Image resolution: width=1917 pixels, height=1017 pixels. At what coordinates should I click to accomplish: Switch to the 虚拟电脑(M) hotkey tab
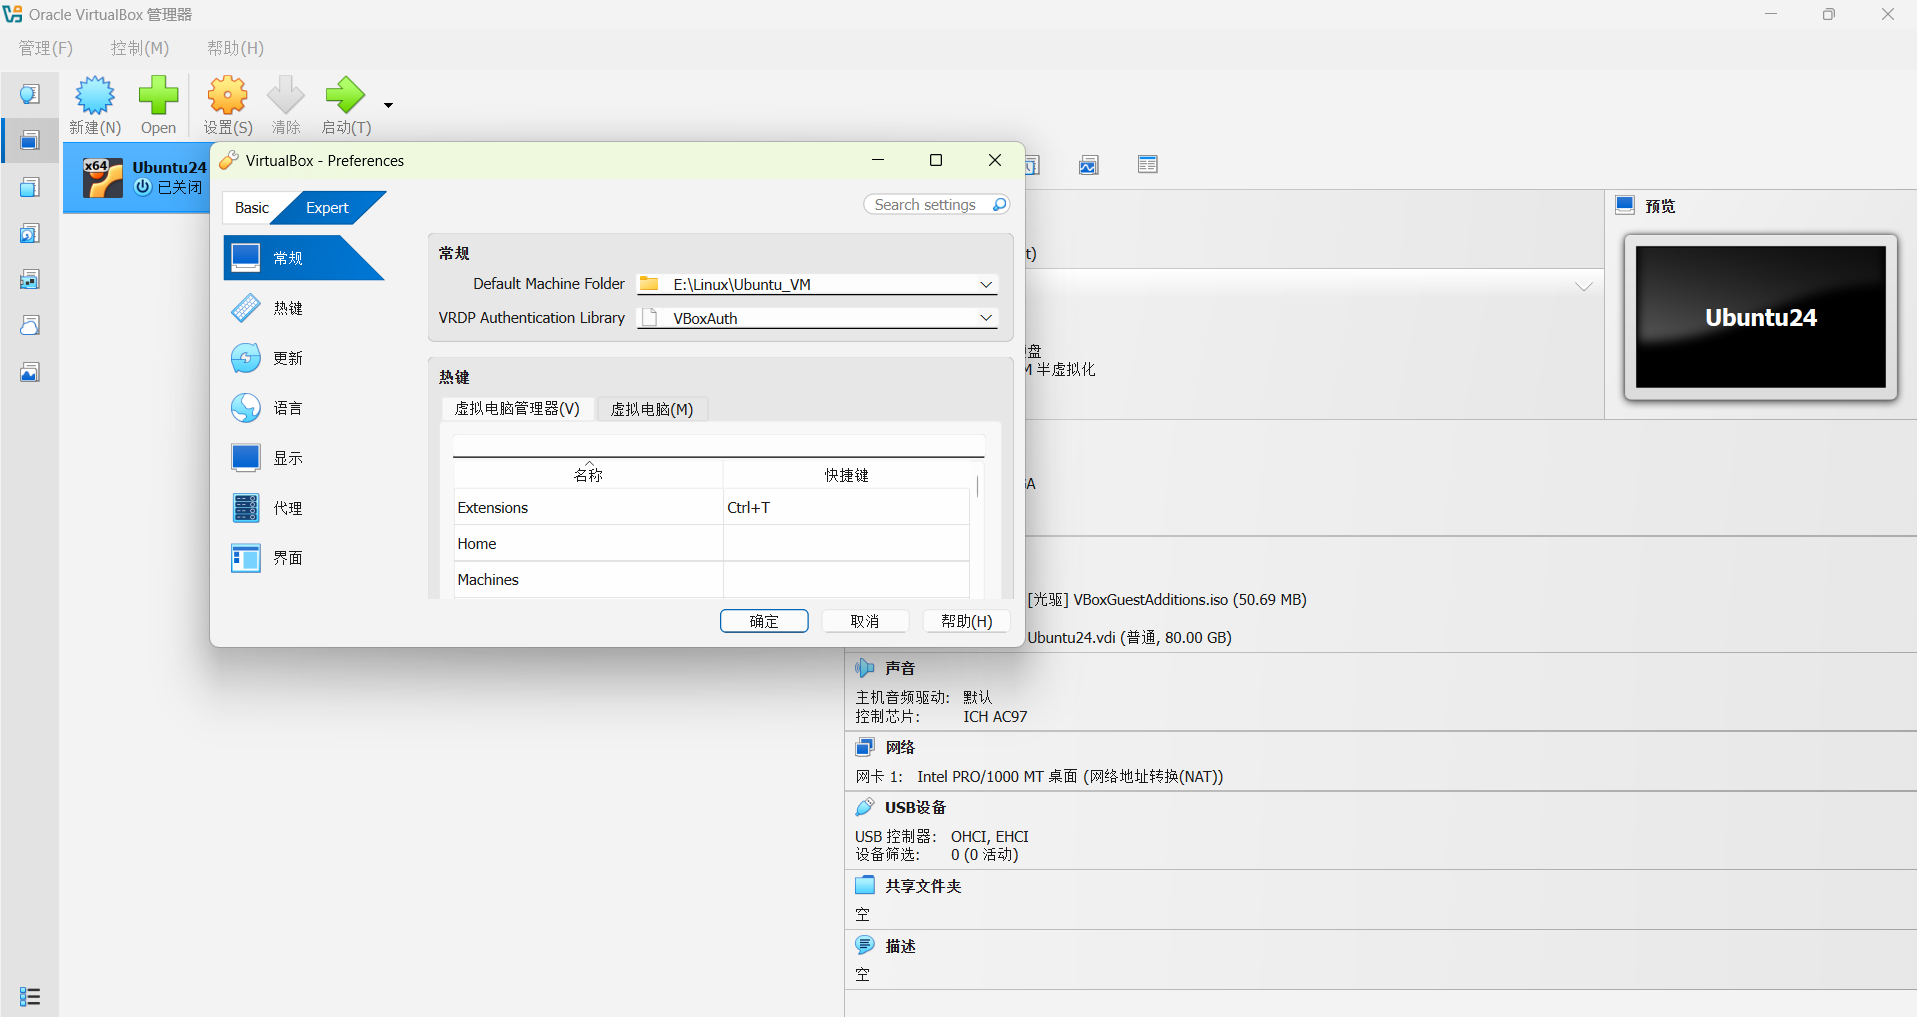pos(651,408)
